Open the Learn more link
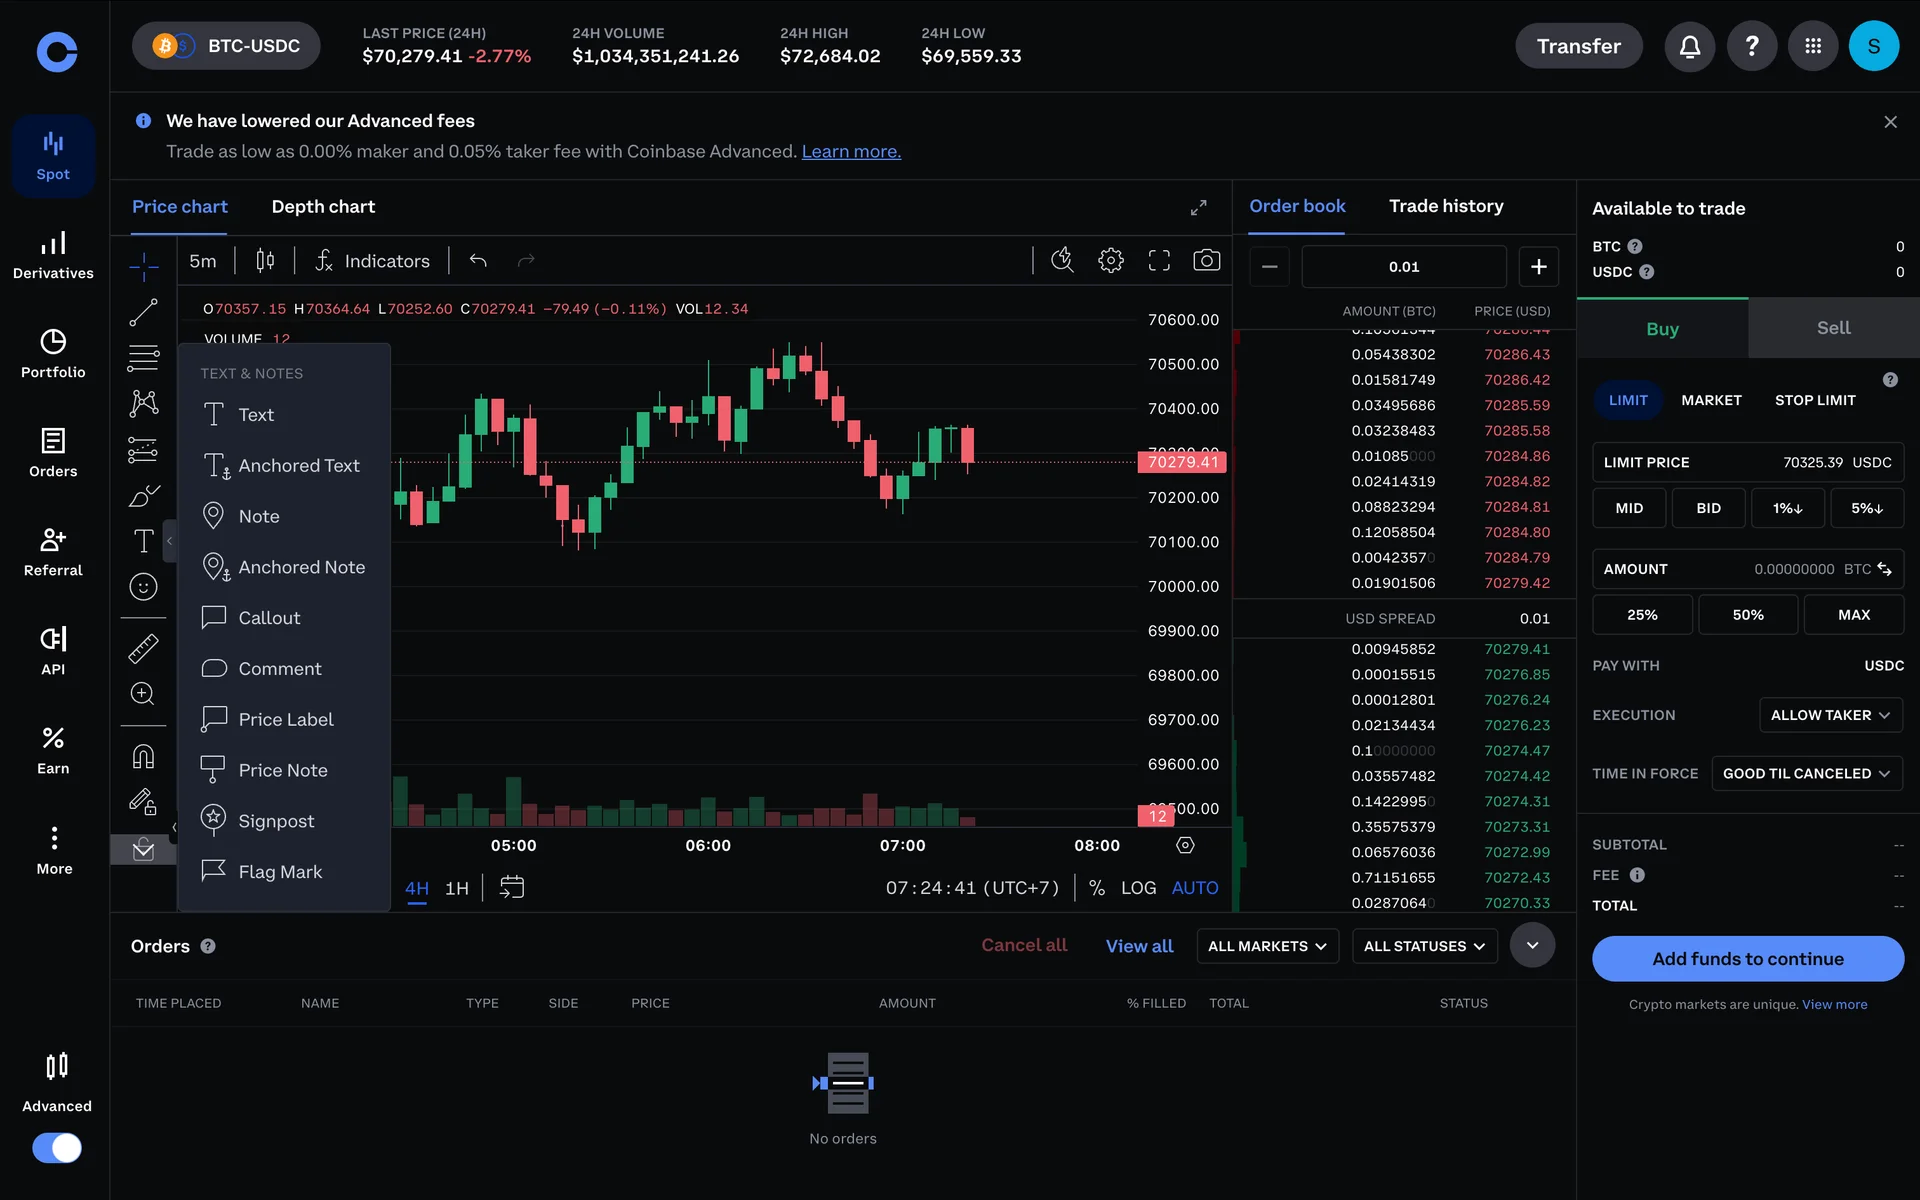The image size is (1920, 1200). [x=850, y=152]
